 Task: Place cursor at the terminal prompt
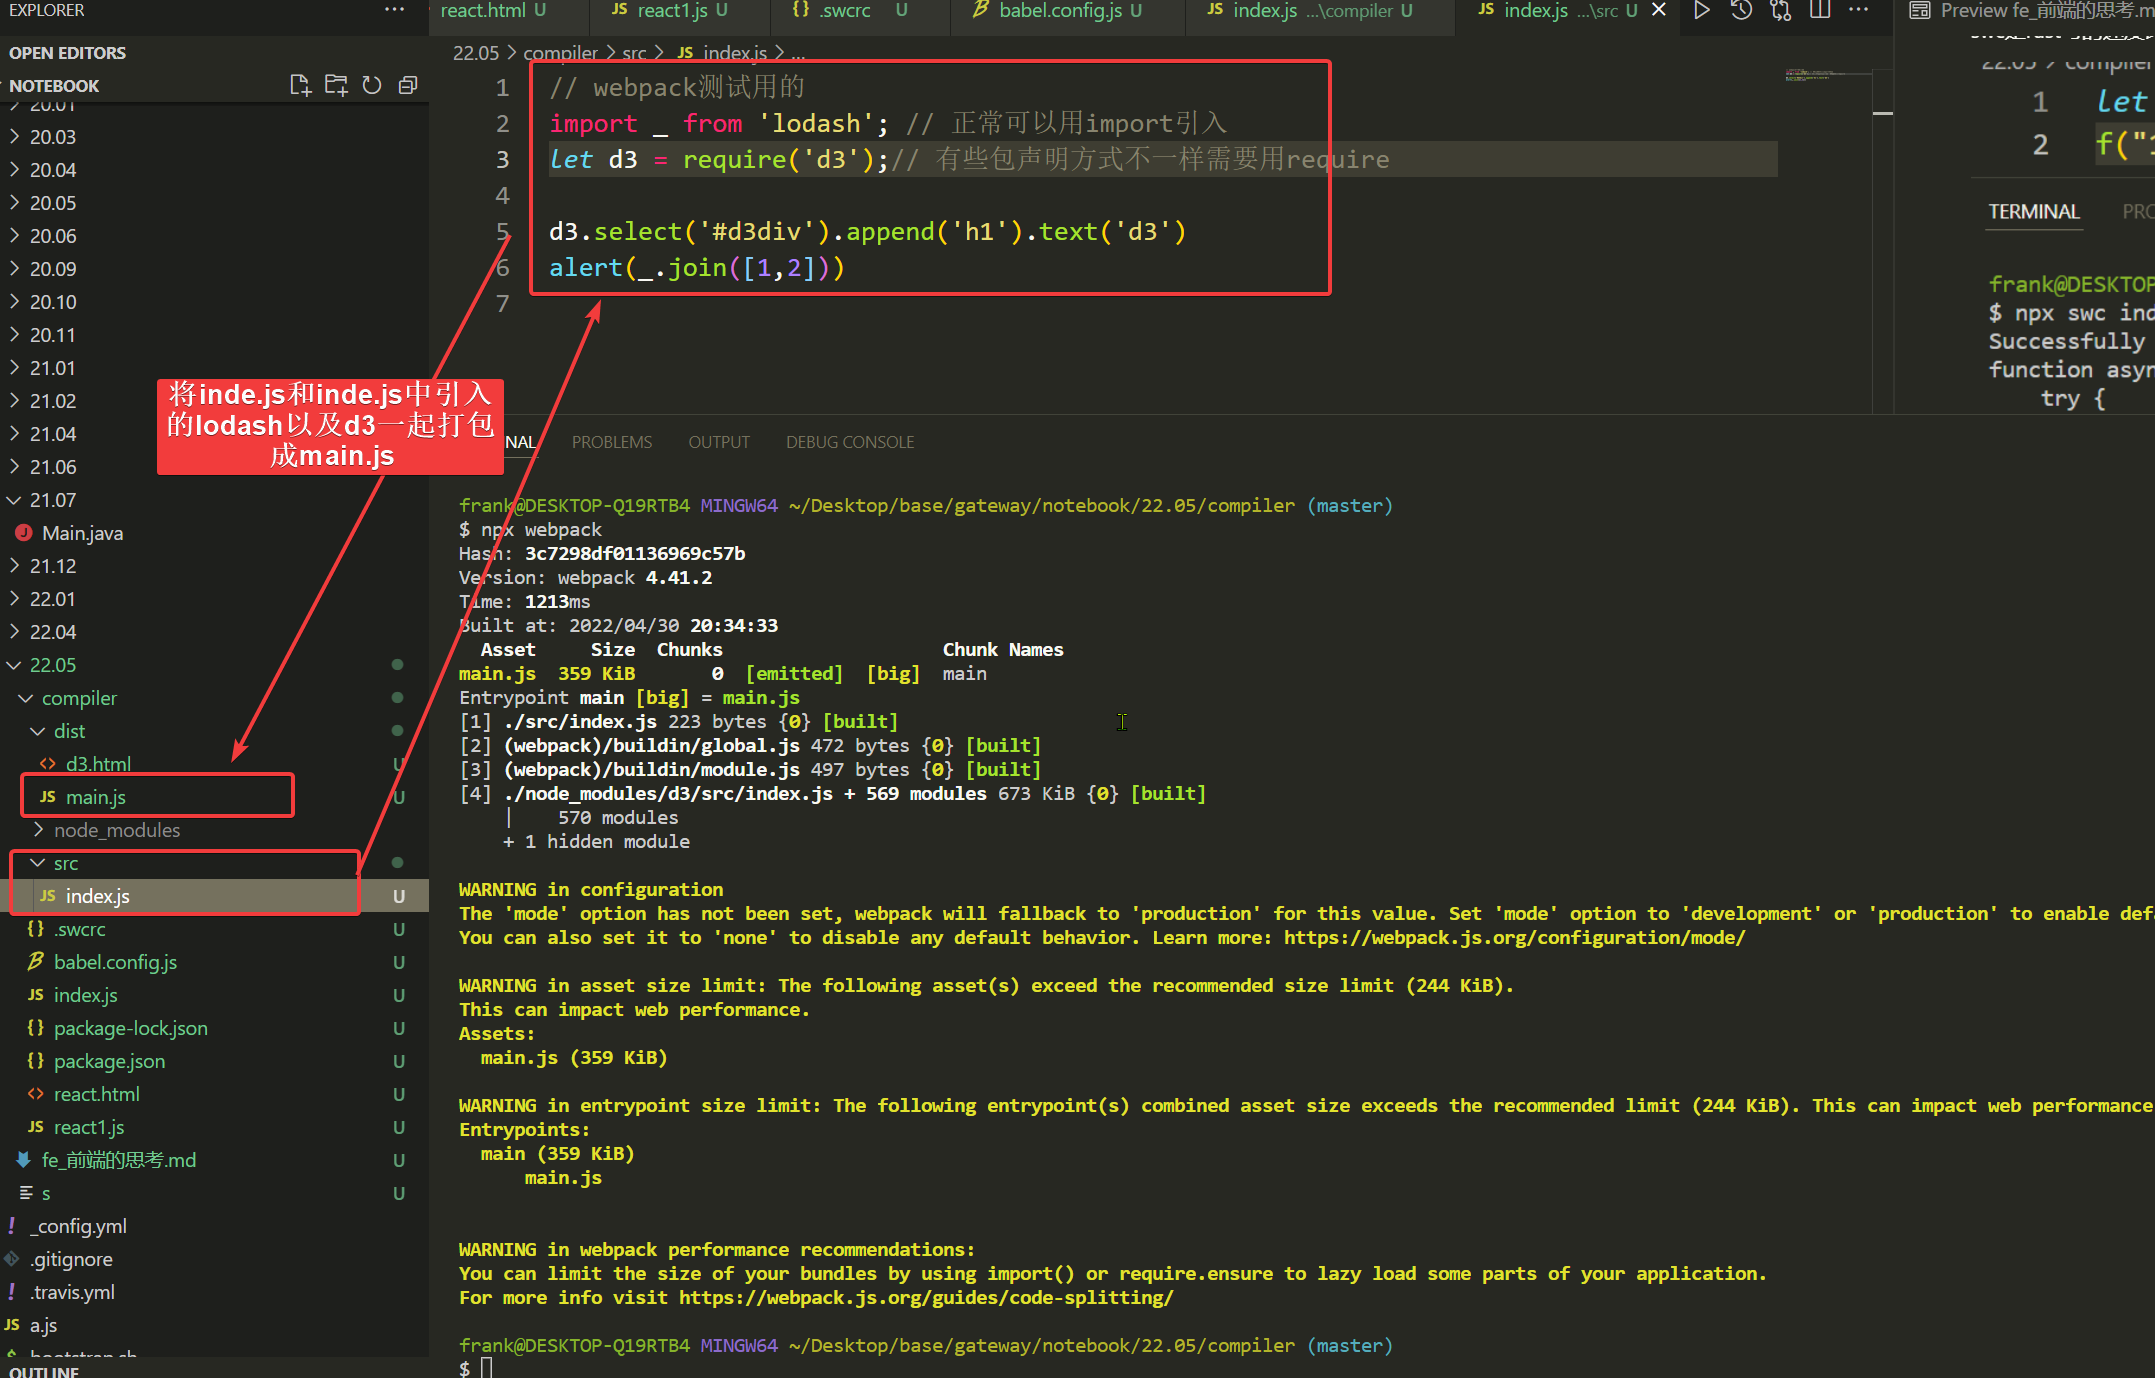pyautogui.click(x=487, y=1368)
